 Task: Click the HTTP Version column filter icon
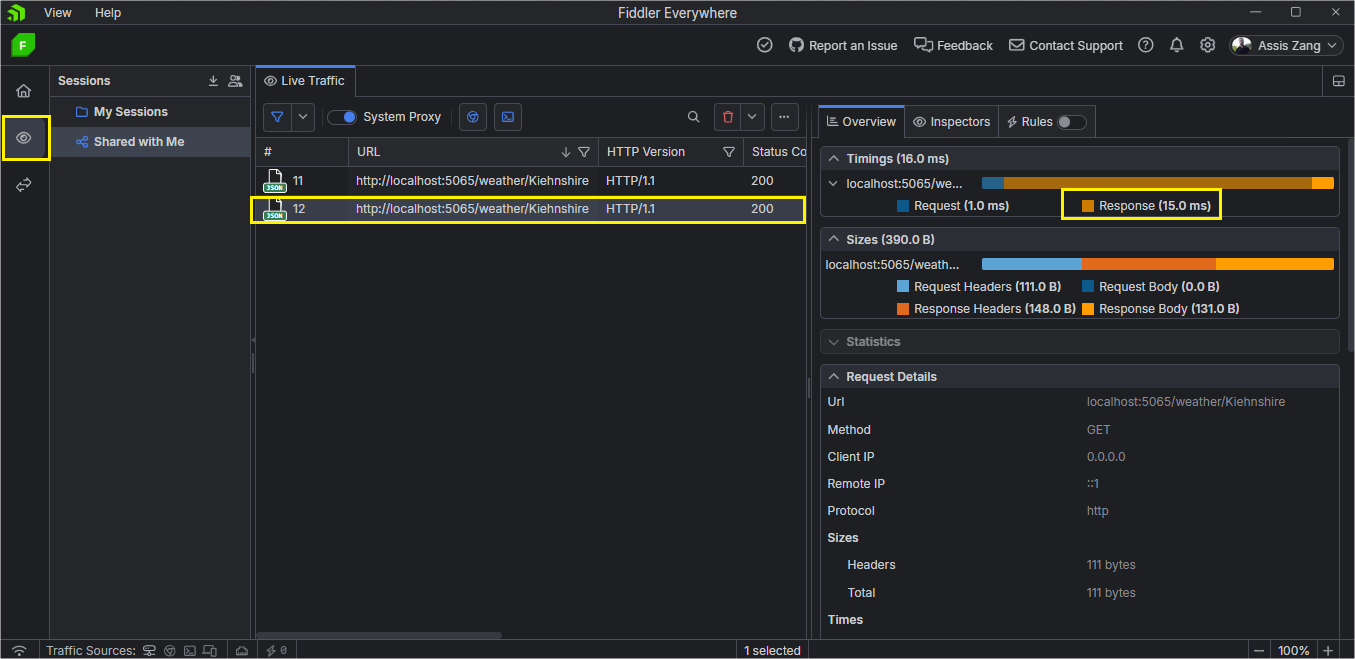[729, 152]
